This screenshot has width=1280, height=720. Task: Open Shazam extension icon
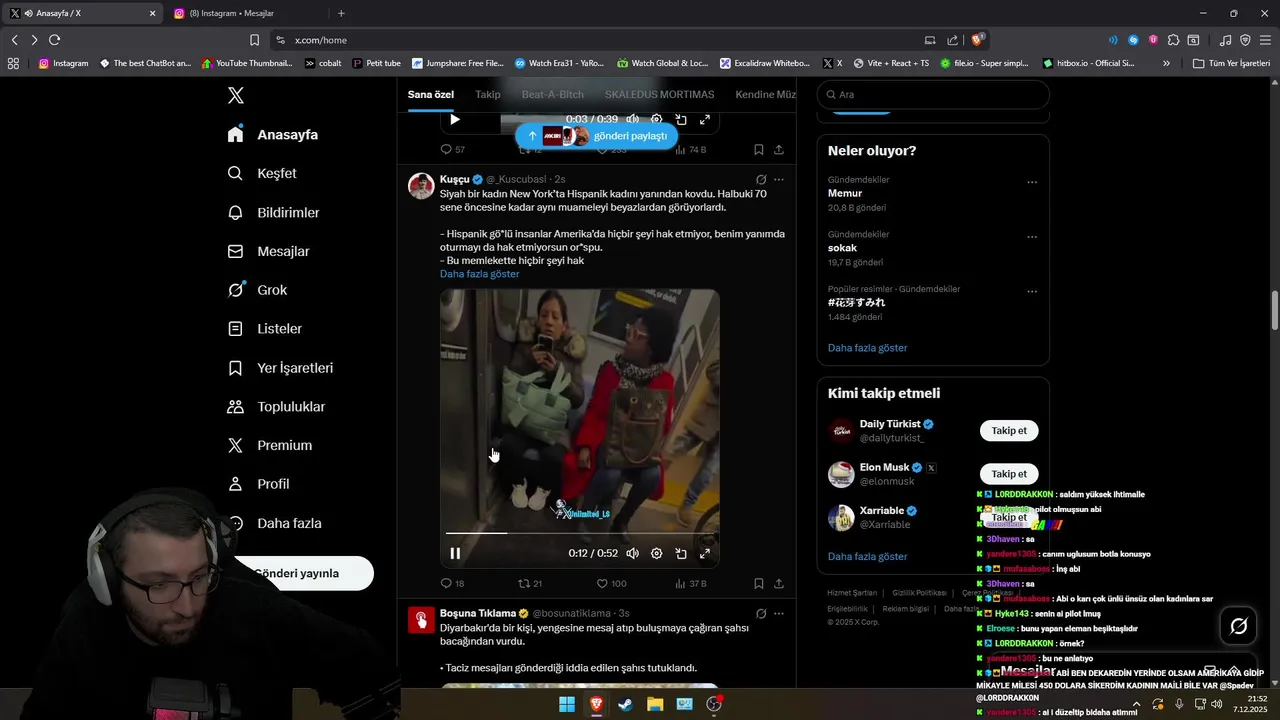1133,40
